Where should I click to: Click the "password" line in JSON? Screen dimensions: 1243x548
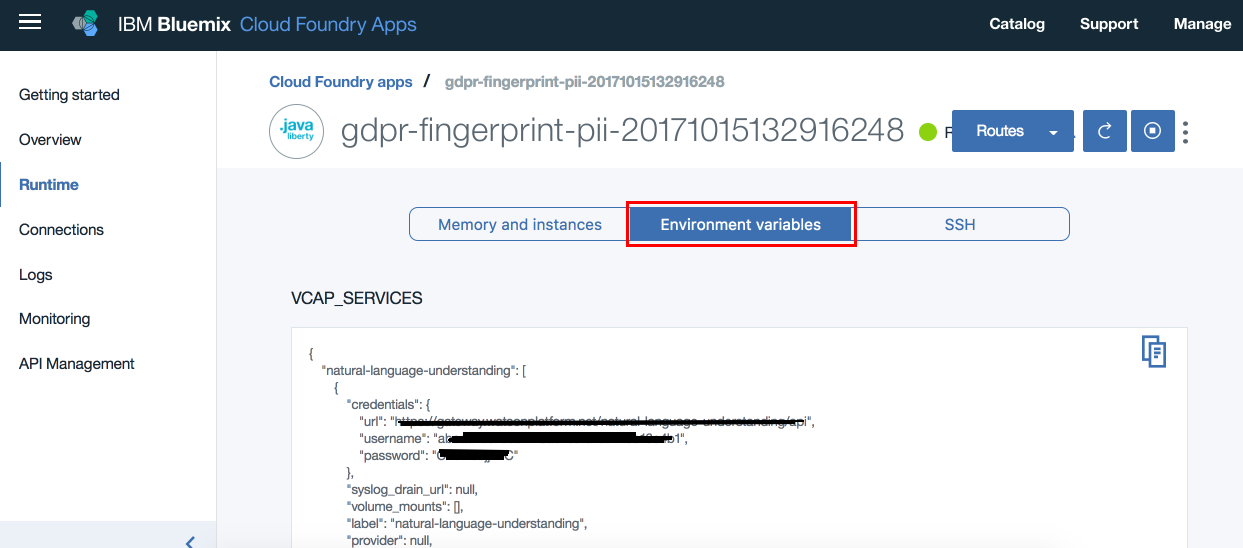[439, 456]
